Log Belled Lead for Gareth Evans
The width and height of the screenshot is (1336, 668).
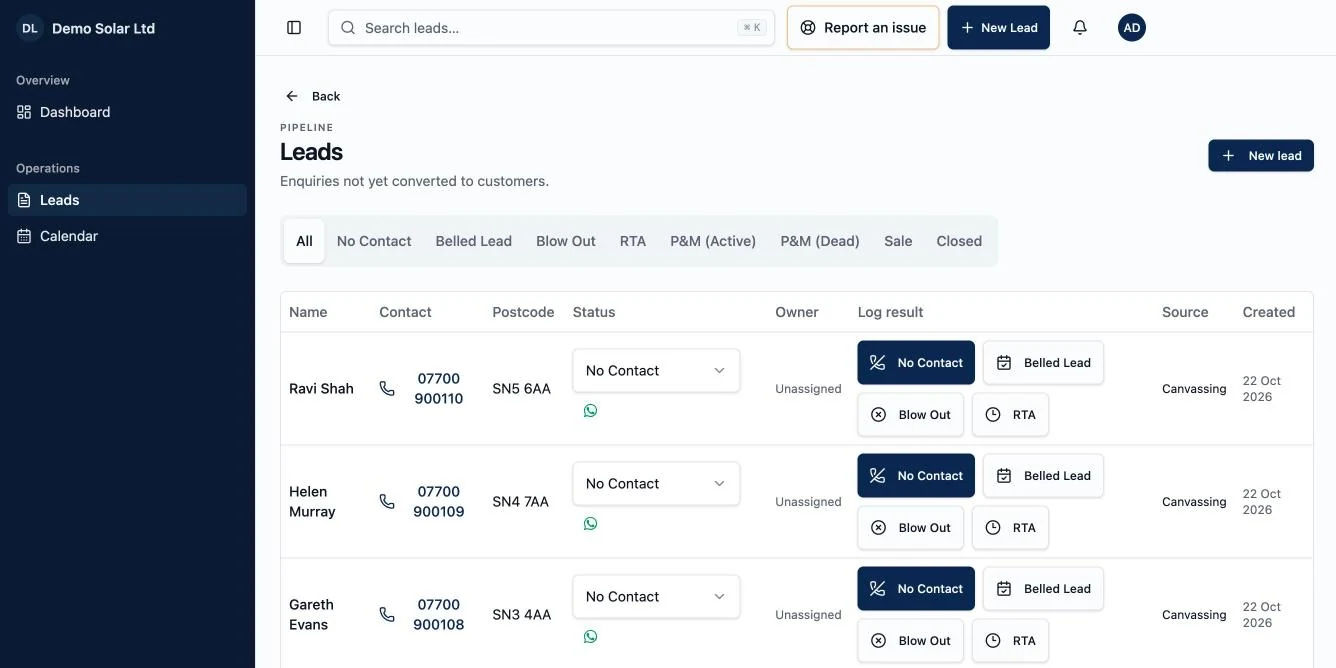[x=1043, y=589]
